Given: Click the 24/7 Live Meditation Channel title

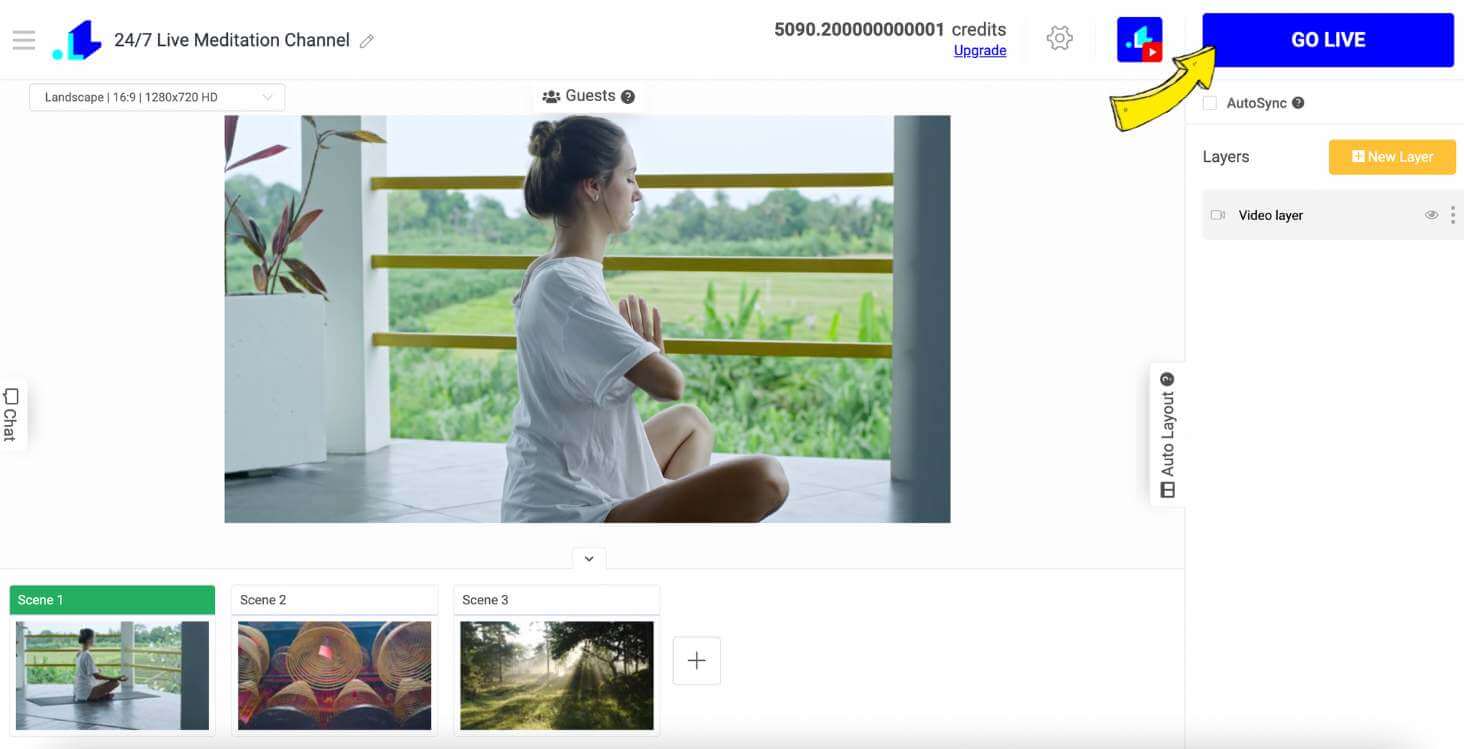Looking at the screenshot, I should tap(232, 40).
